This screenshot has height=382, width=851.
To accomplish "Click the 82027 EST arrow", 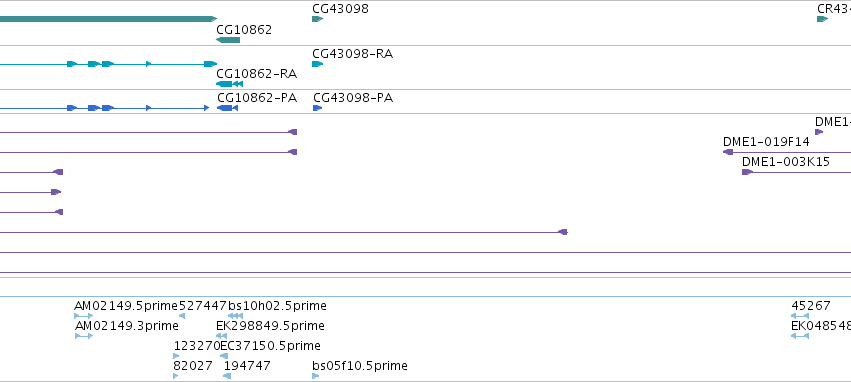I will coord(176,376).
